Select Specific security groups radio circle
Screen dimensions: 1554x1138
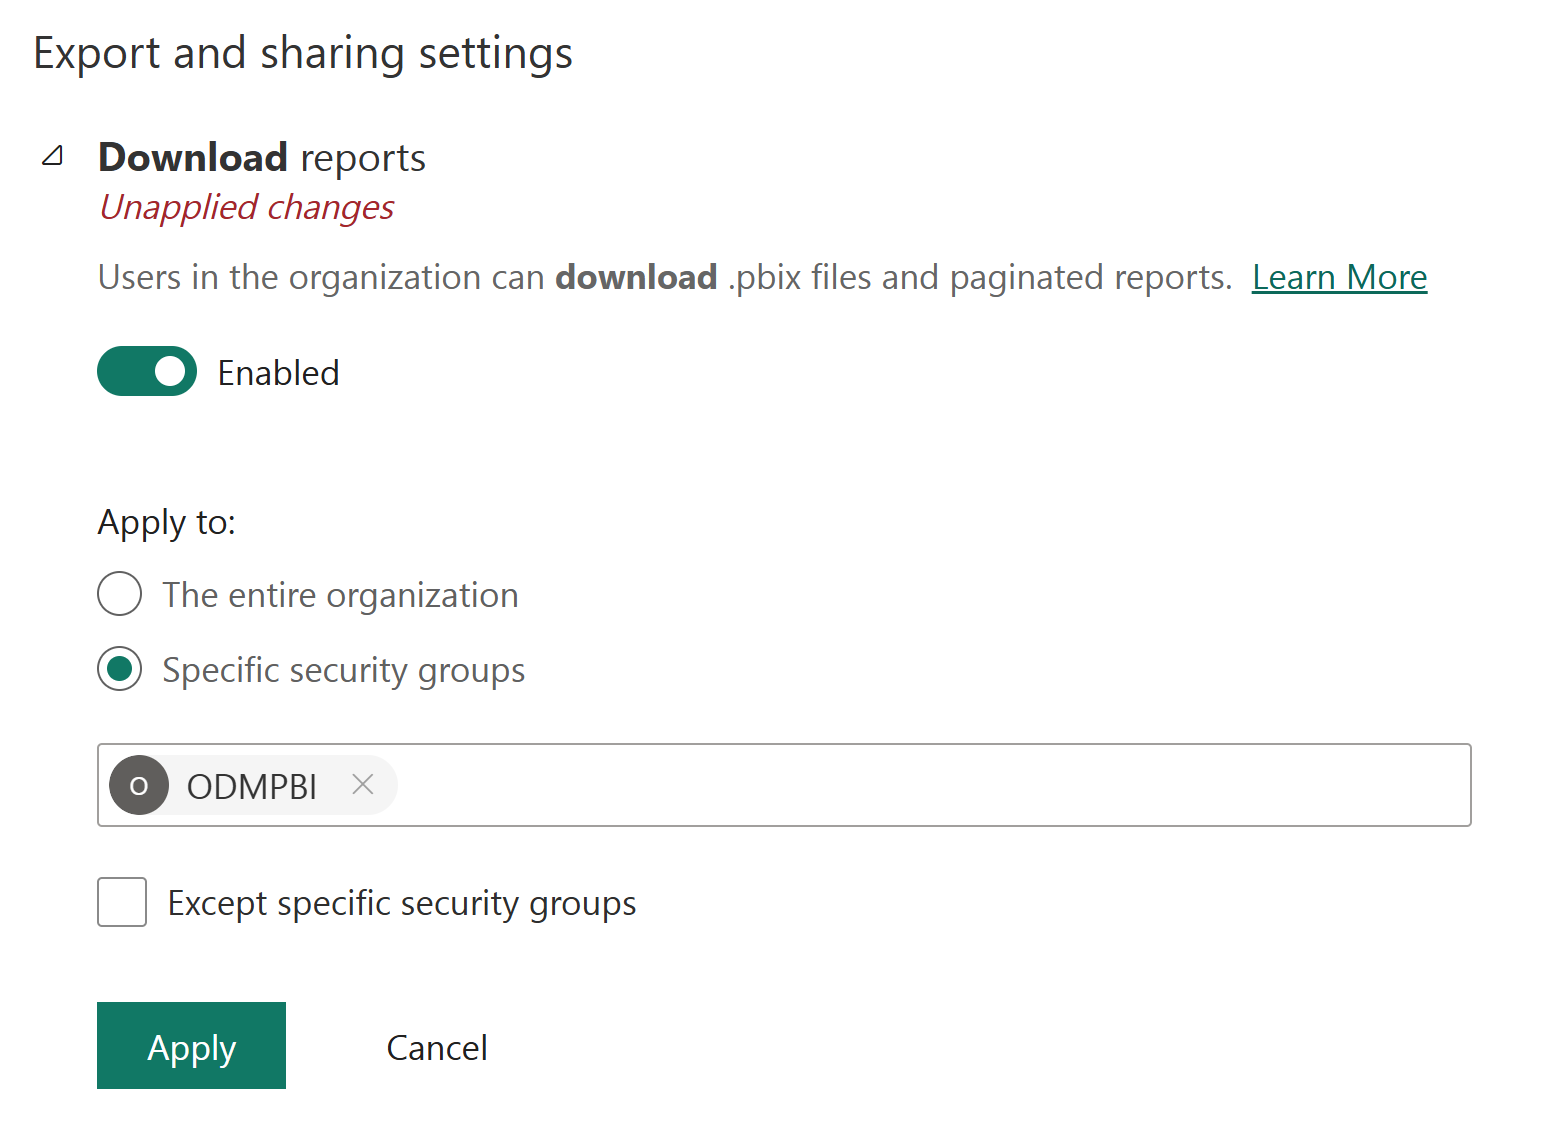pos(120,669)
